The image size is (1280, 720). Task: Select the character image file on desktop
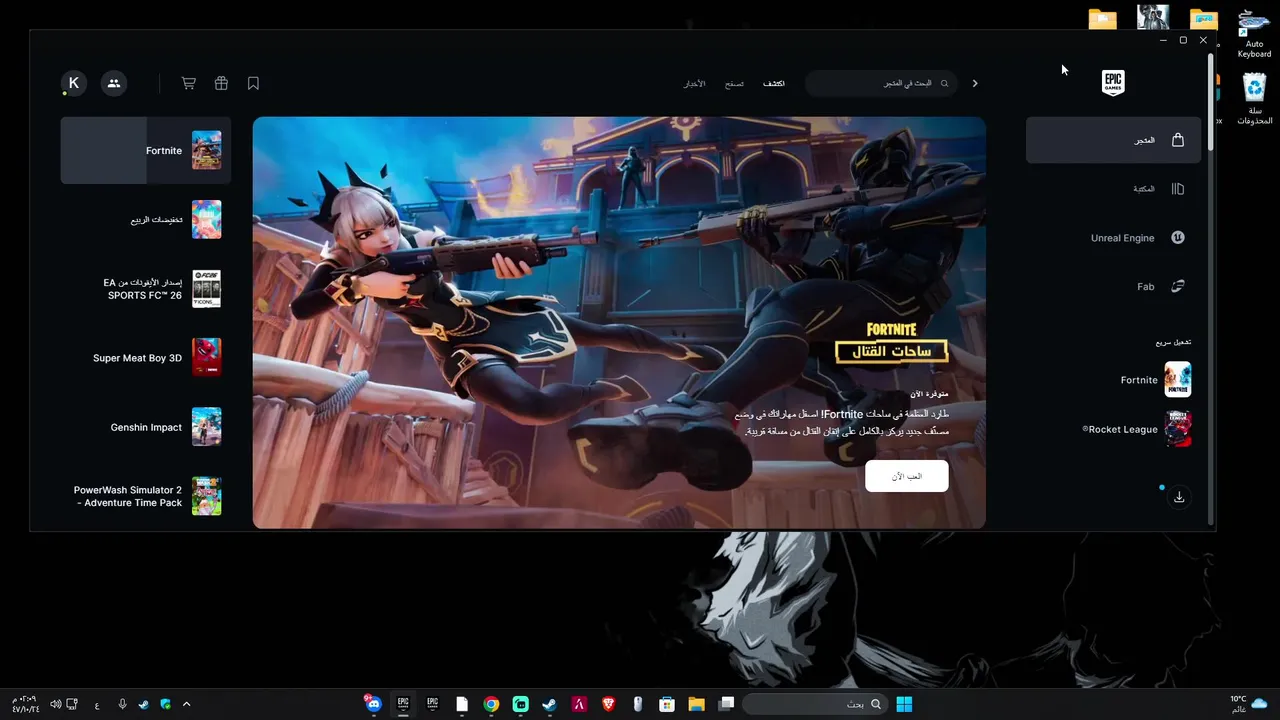click(x=1153, y=18)
